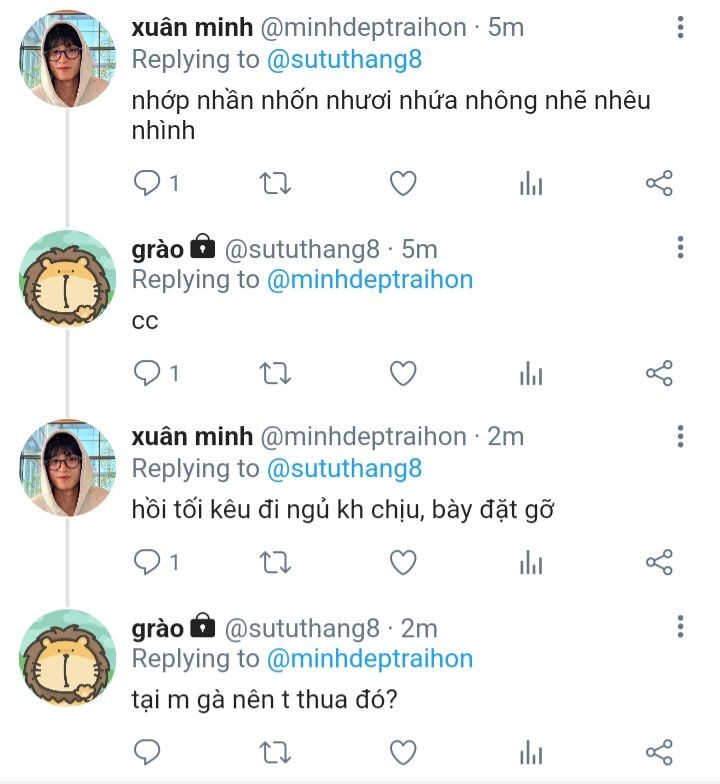Share xuân minh's first tweet
720x784 pixels.
[659, 183]
